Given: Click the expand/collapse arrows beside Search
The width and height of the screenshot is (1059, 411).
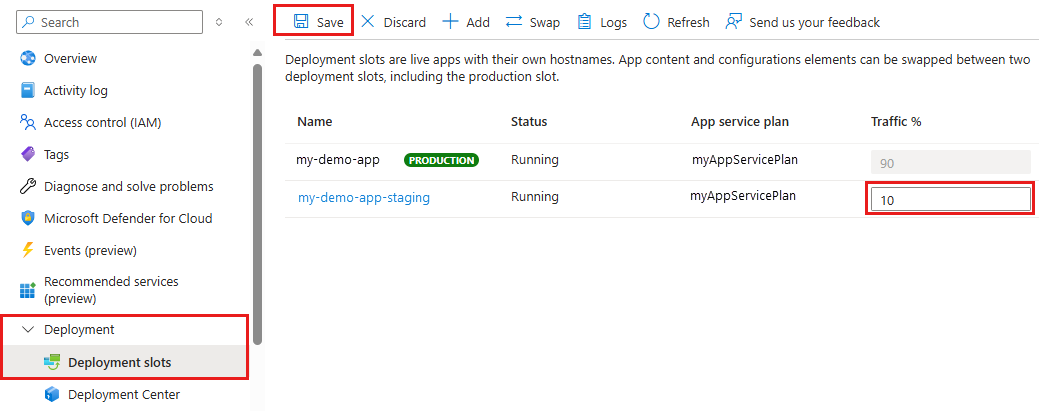Looking at the screenshot, I should click(220, 22).
